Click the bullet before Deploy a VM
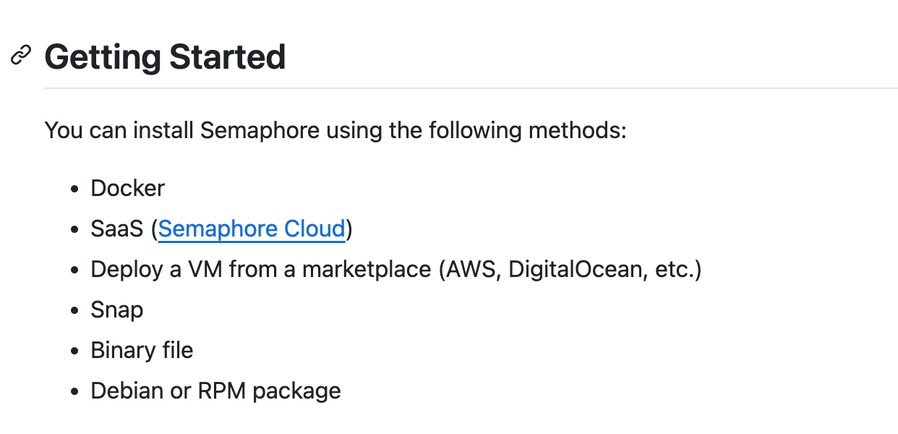 tap(74, 270)
